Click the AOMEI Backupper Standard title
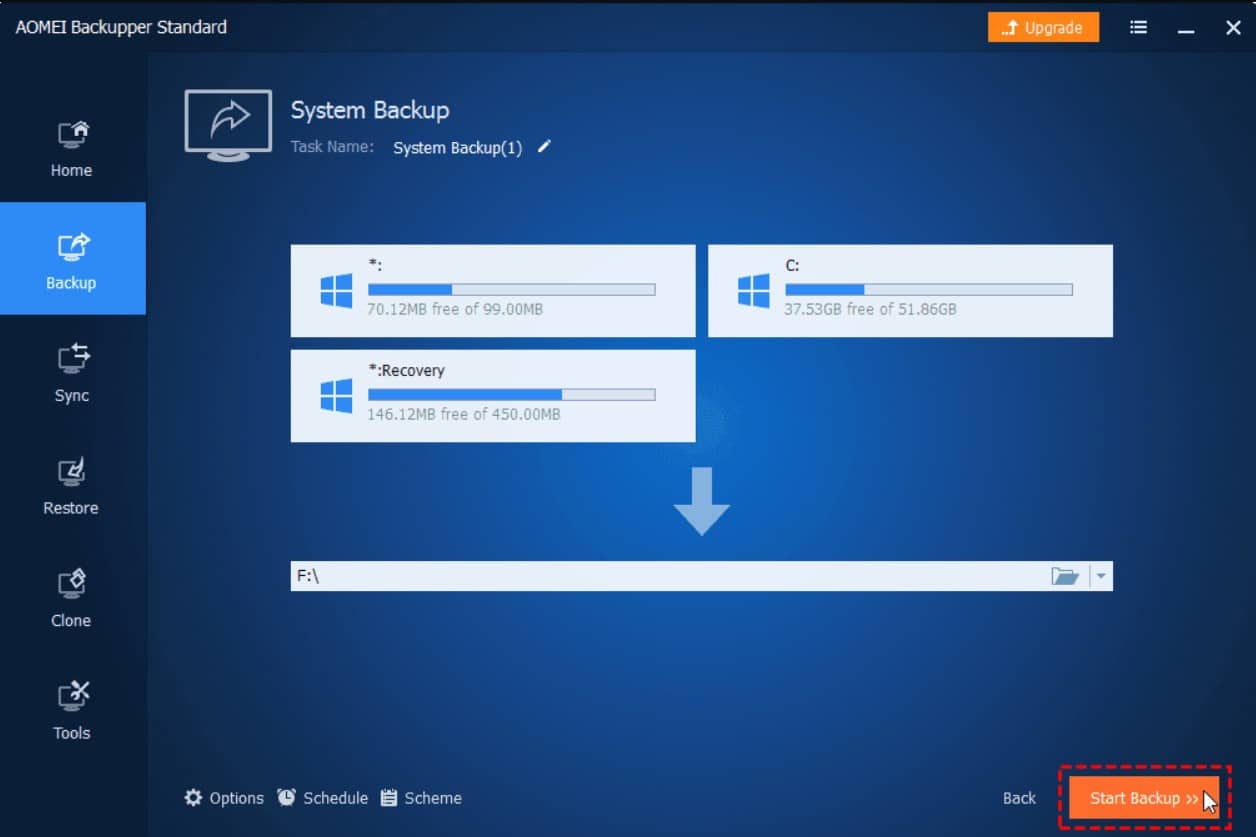Screen dimensions: 1256x837 [121, 27]
